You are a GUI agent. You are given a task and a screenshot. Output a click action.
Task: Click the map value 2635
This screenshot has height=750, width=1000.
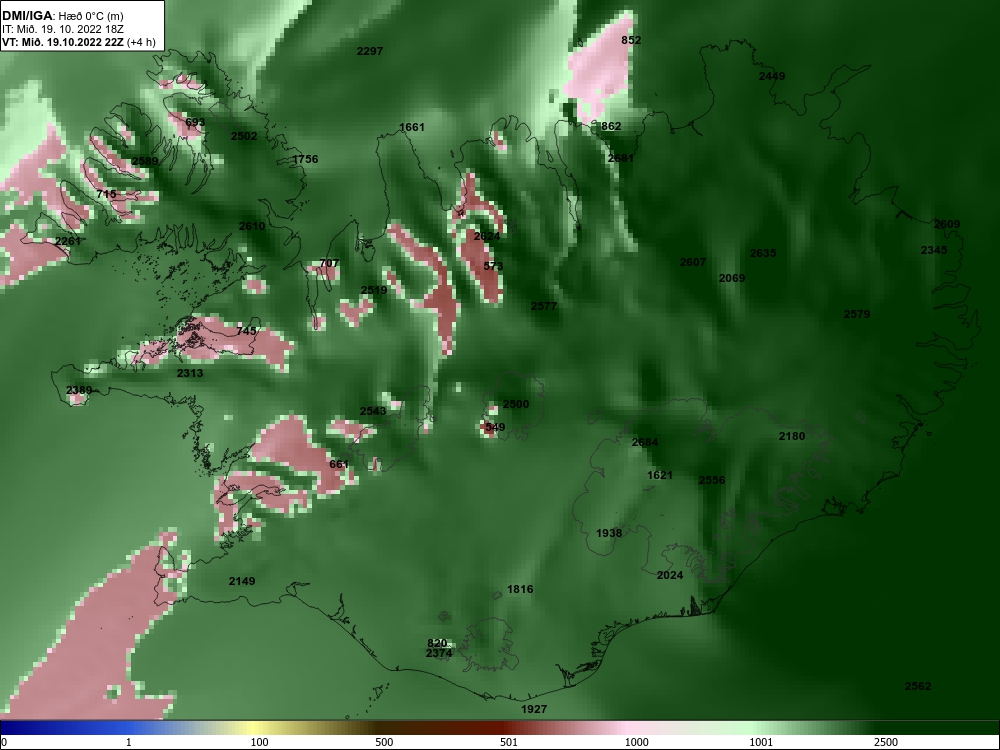point(763,253)
